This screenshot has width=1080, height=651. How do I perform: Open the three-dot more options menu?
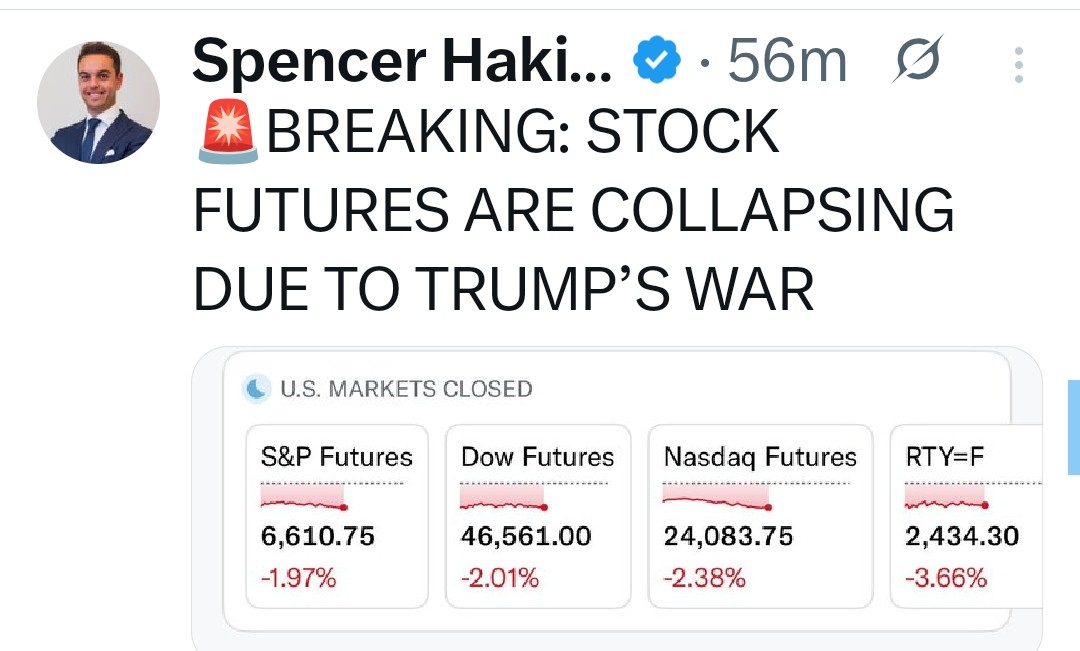(1018, 65)
